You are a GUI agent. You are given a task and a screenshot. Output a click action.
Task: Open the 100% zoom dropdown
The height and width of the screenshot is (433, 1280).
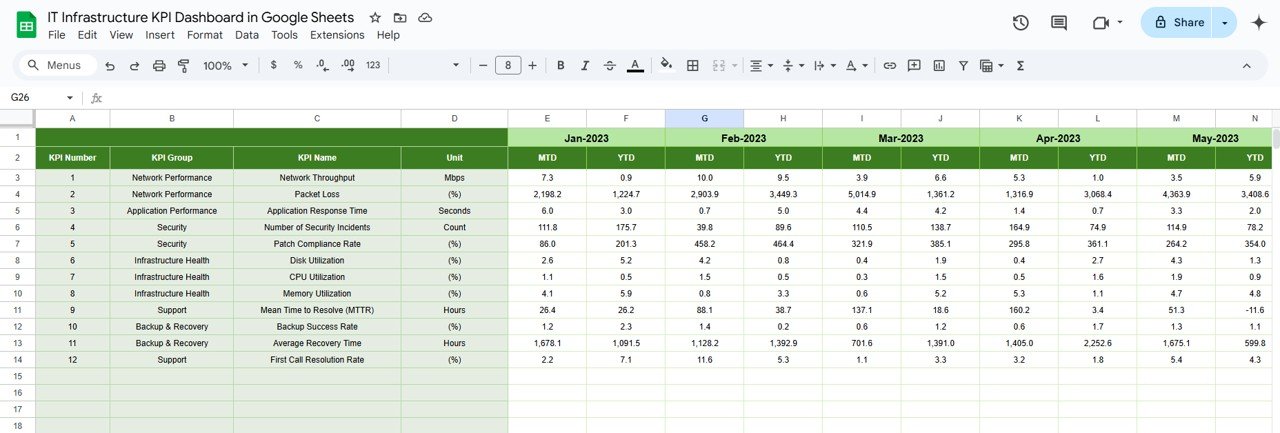226,65
